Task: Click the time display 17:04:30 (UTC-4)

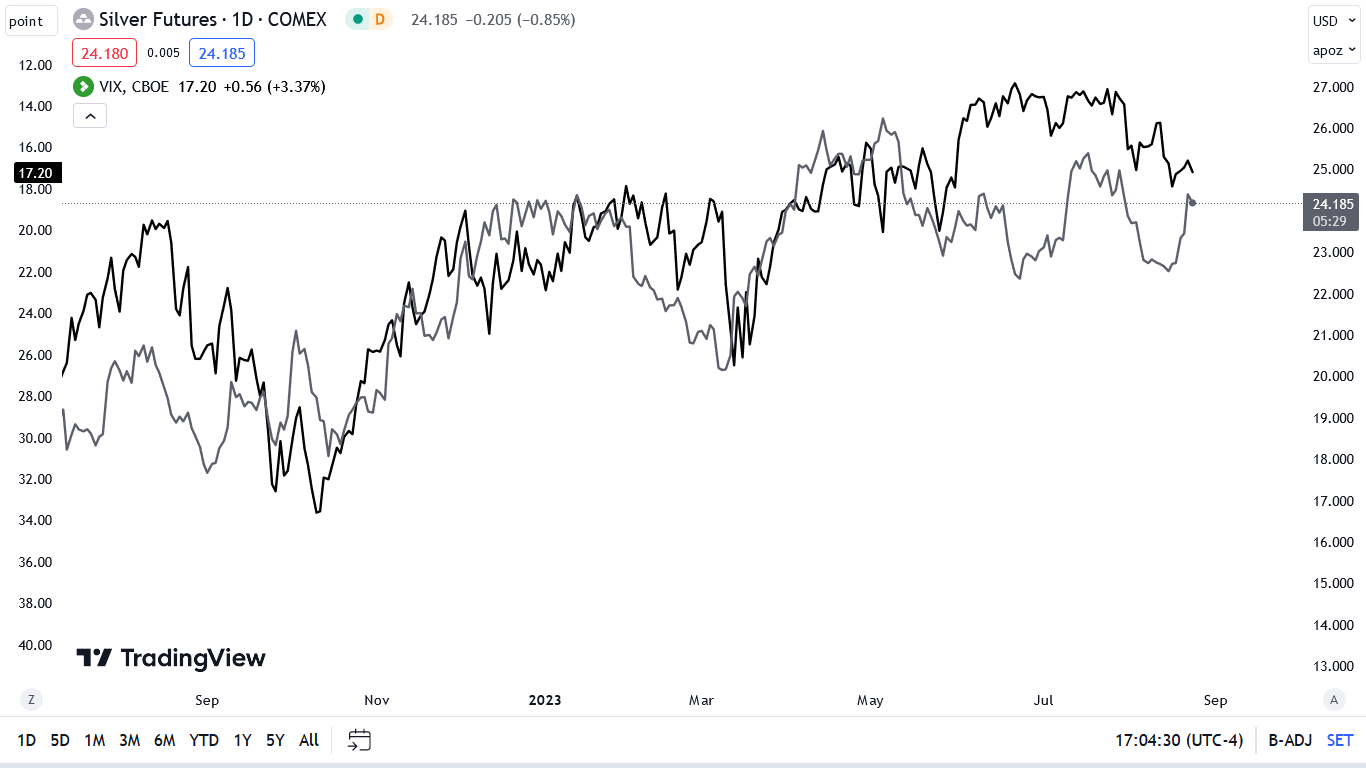Action: [x=1179, y=740]
